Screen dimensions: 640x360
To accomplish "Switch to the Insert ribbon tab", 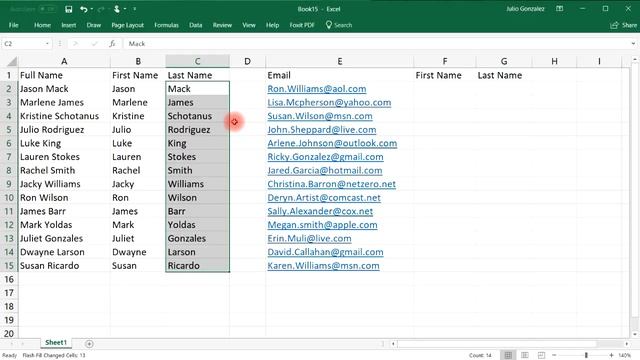I will [x=69, y=25].
